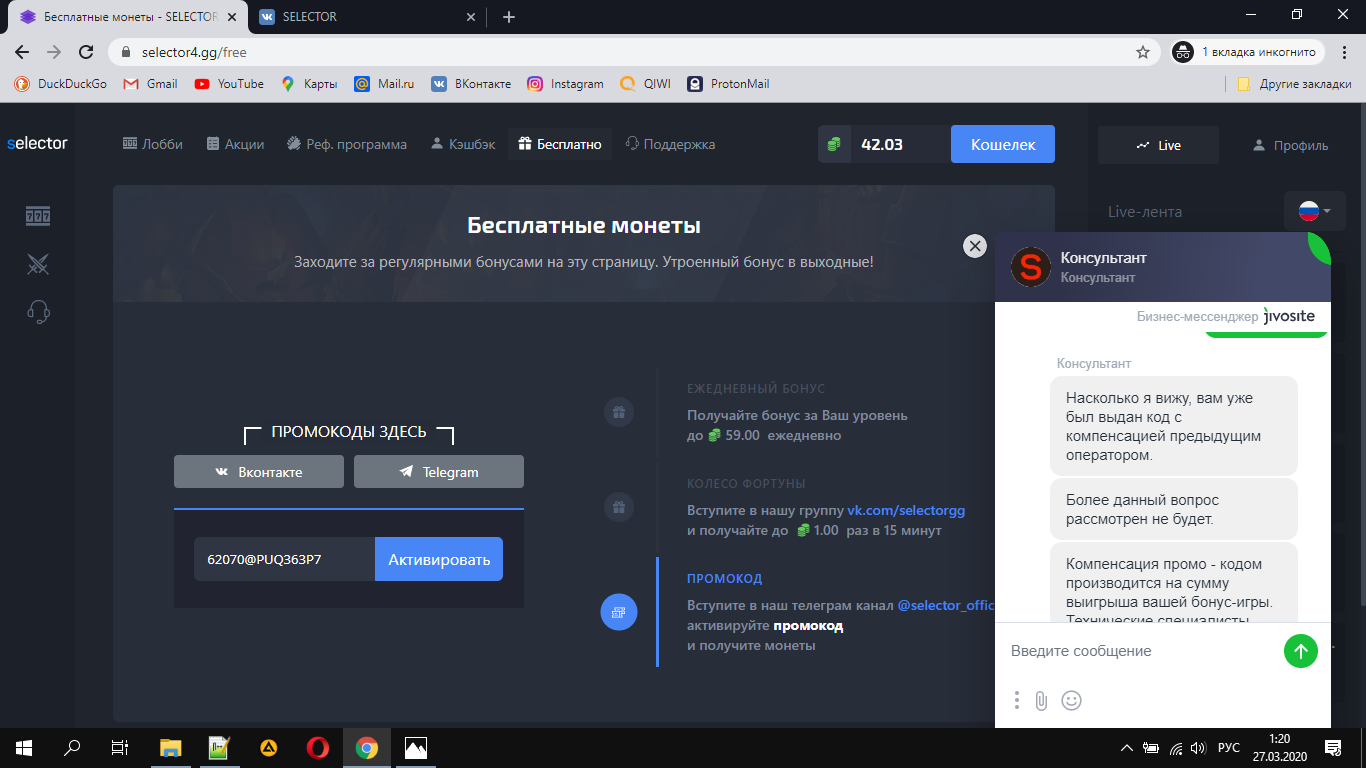Image resolution: width=1366 pixels, height=768 pixels.
Task: Expand the Другие закладки folder
Action: click(1294, 84)
